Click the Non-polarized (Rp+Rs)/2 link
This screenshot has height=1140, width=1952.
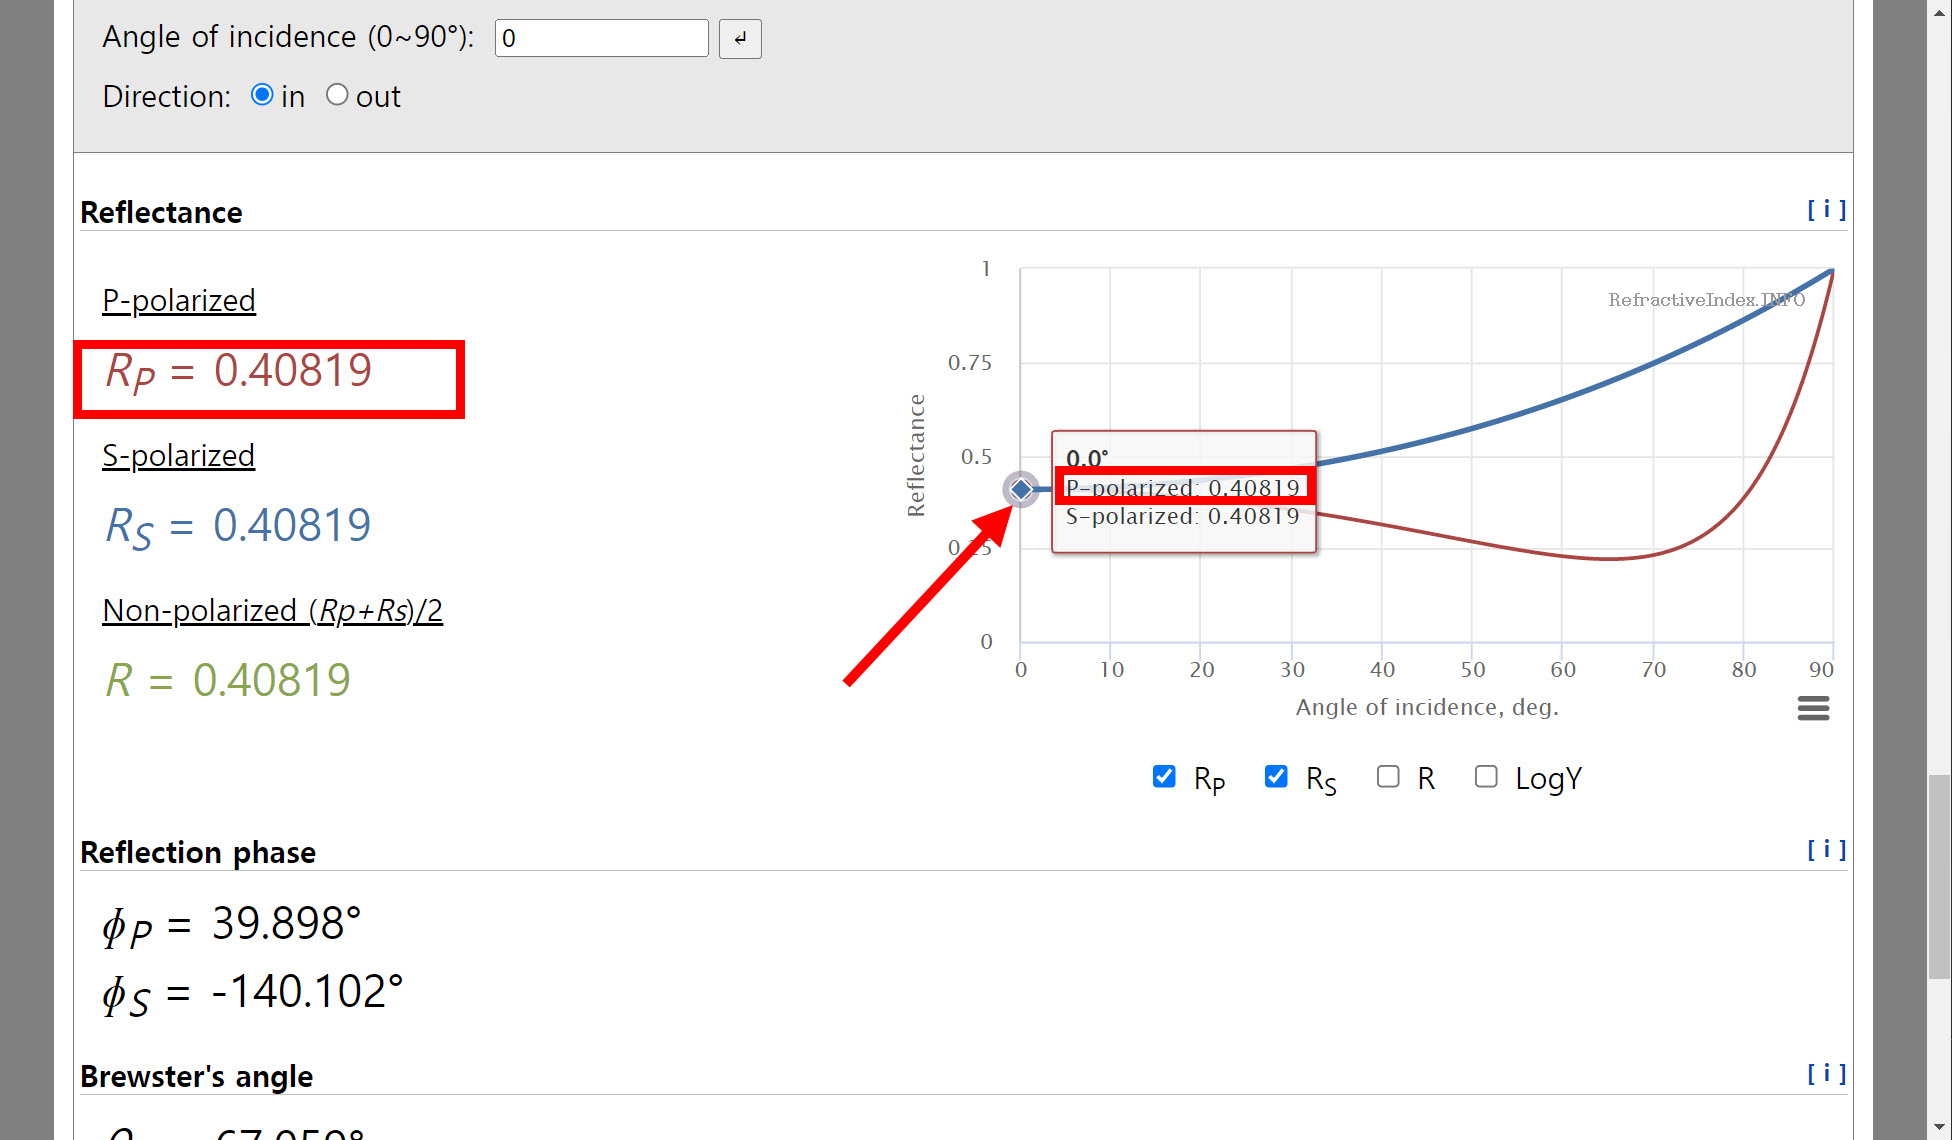(272, 610)
